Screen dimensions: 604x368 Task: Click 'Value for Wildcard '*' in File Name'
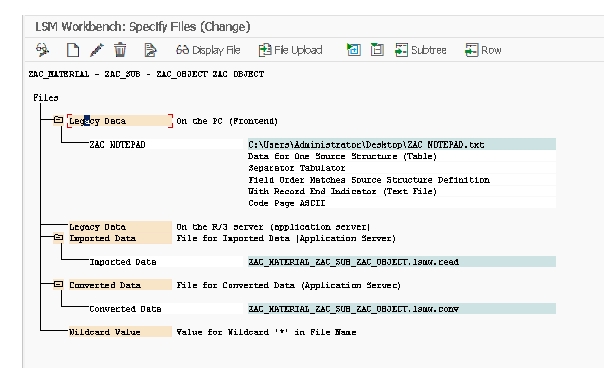(266, 332)
